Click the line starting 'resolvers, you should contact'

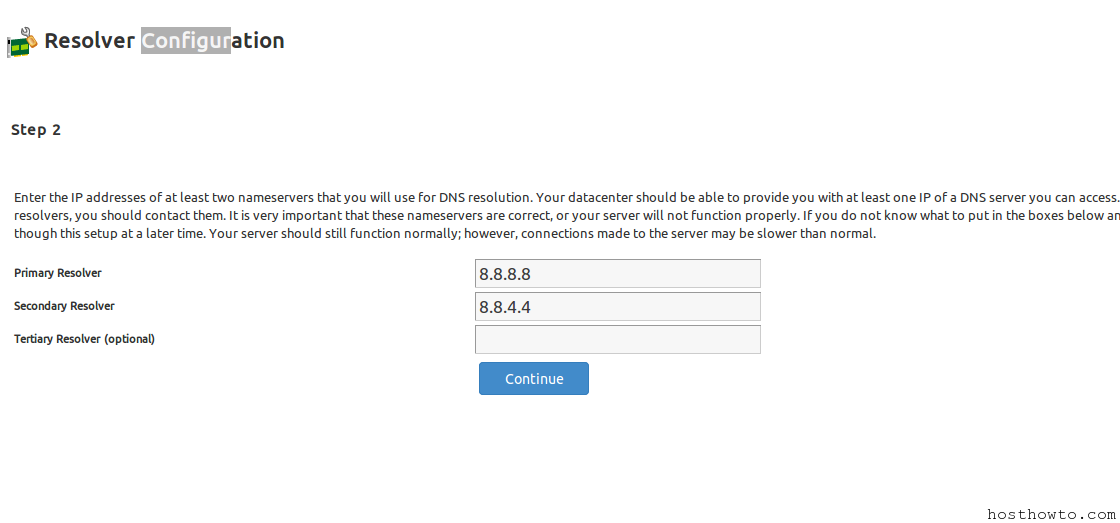pyautogui.click(x=566, y=216)
